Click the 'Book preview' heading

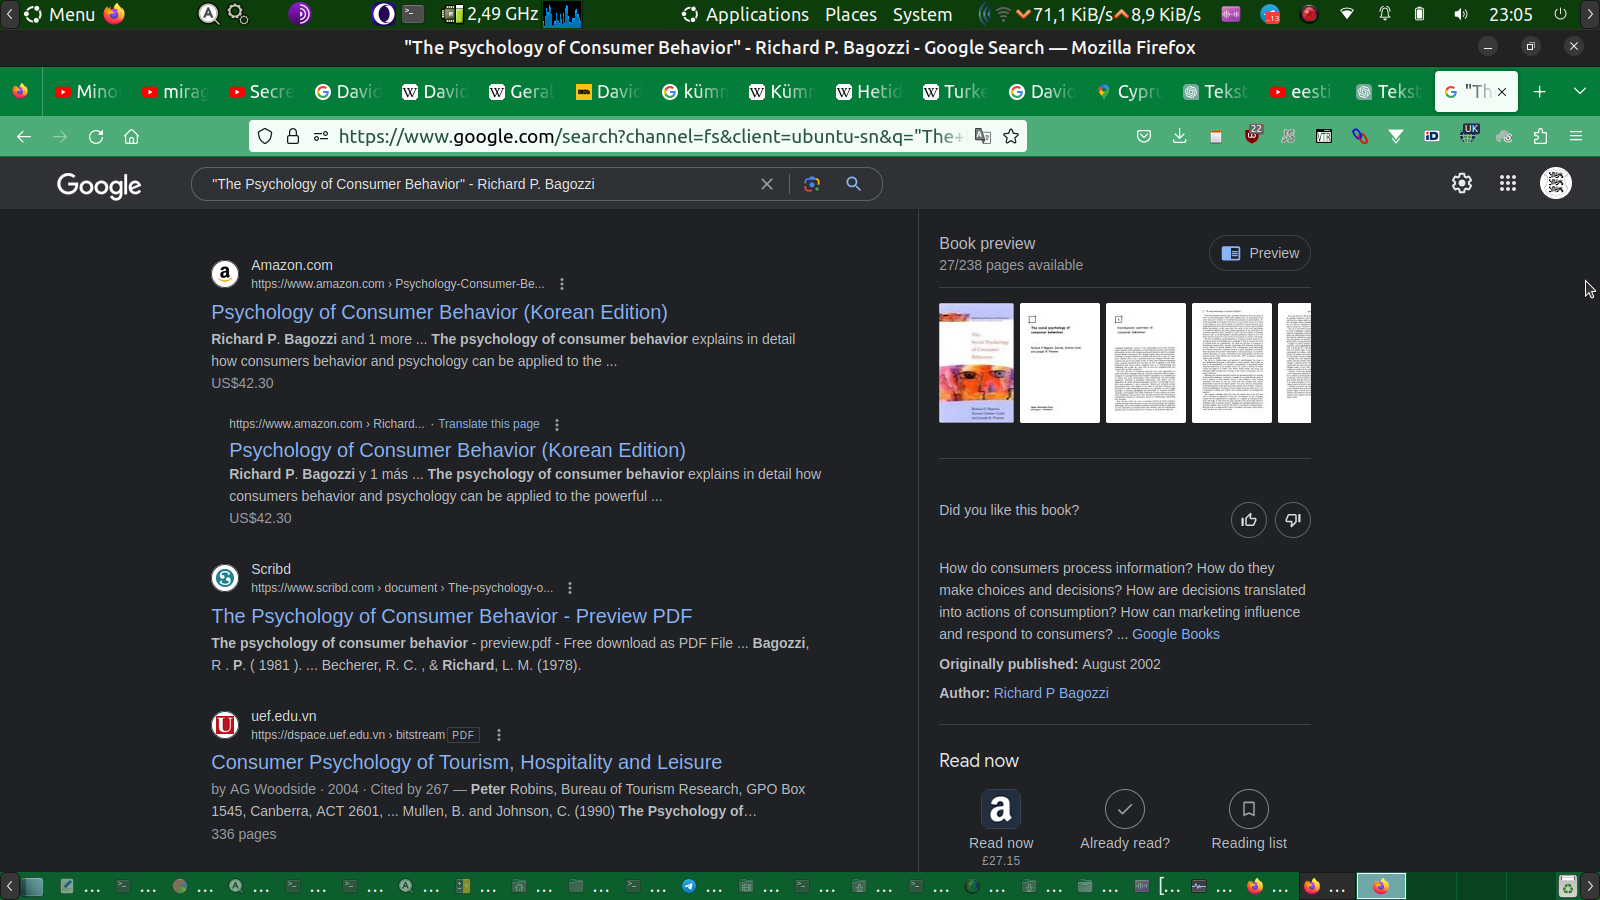[987, 243]
